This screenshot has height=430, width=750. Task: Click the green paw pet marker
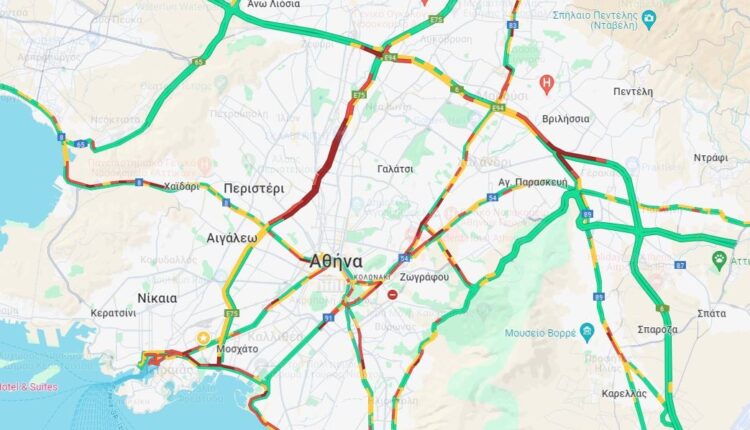coord(719,261)
